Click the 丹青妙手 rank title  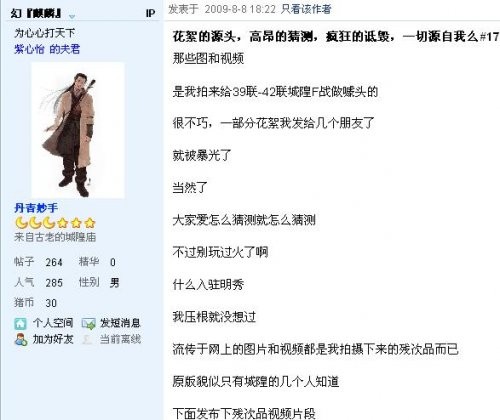36,208
